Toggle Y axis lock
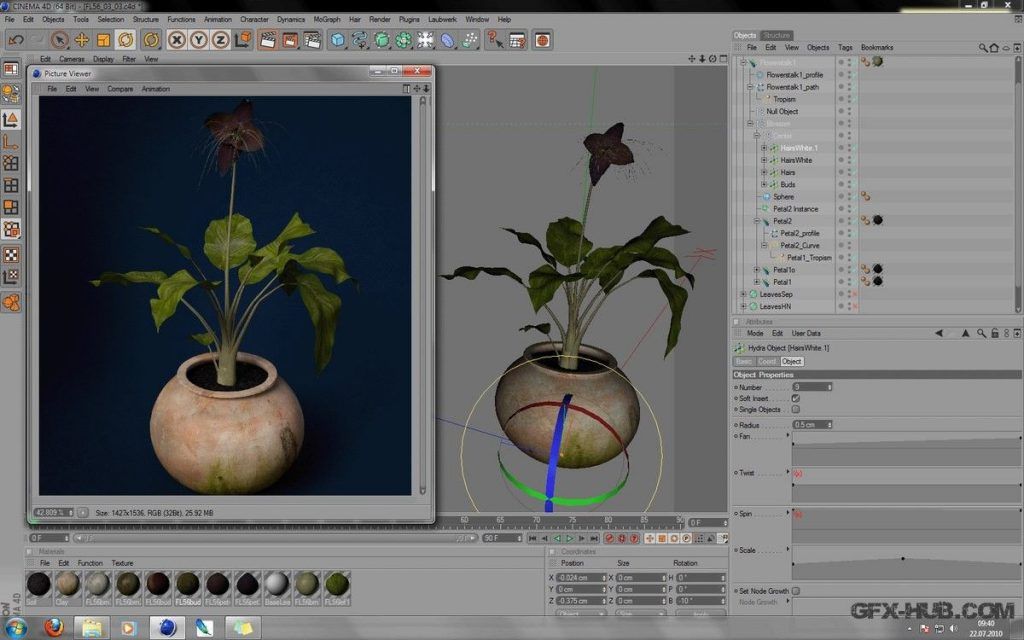1024x640 pixels. coord(199,40)
